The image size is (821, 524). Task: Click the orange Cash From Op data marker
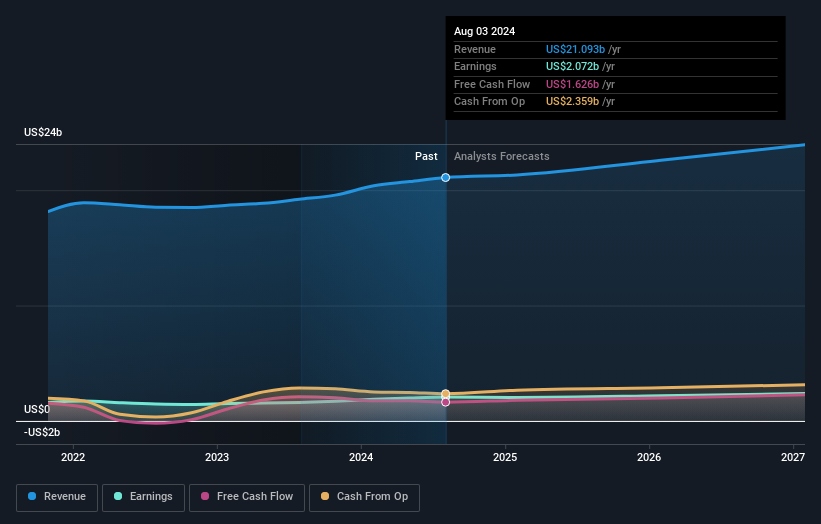[x=446, y=394]
